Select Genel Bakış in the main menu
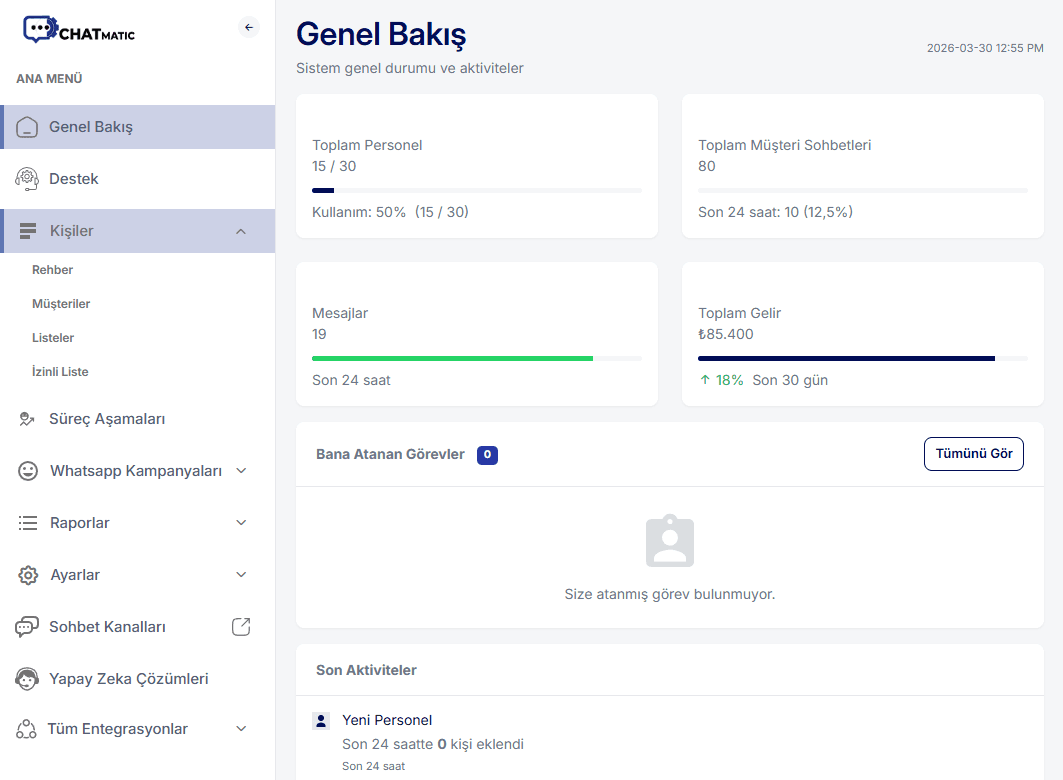The image size is (1063, 780). tap(91, 127)
